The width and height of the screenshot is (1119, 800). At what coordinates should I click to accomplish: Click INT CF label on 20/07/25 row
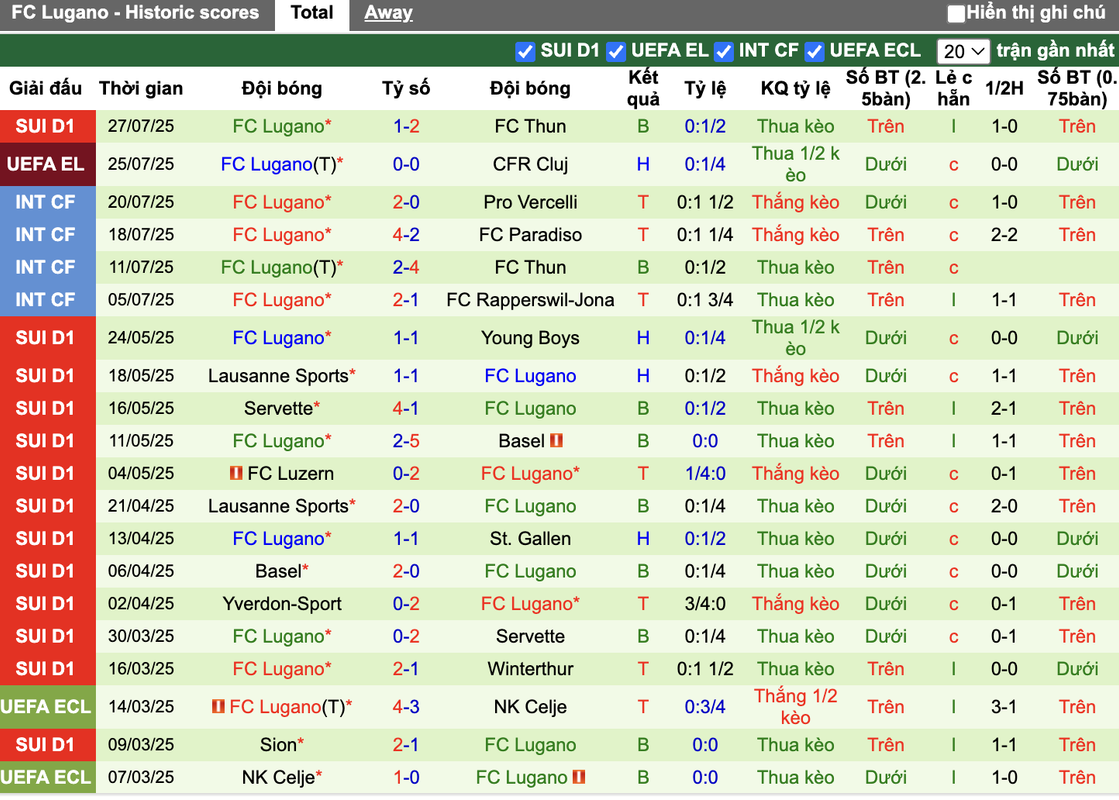click(46, 202)
